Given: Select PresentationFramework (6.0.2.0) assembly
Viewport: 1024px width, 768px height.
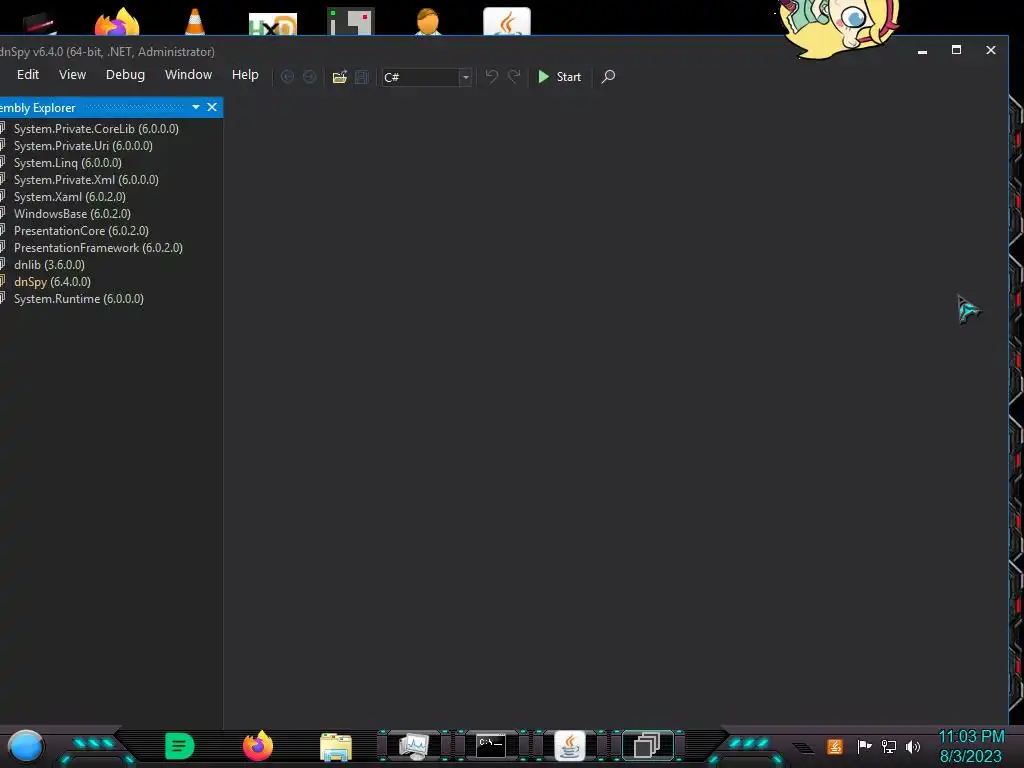Looking at the screenshot, I should 98,248.
